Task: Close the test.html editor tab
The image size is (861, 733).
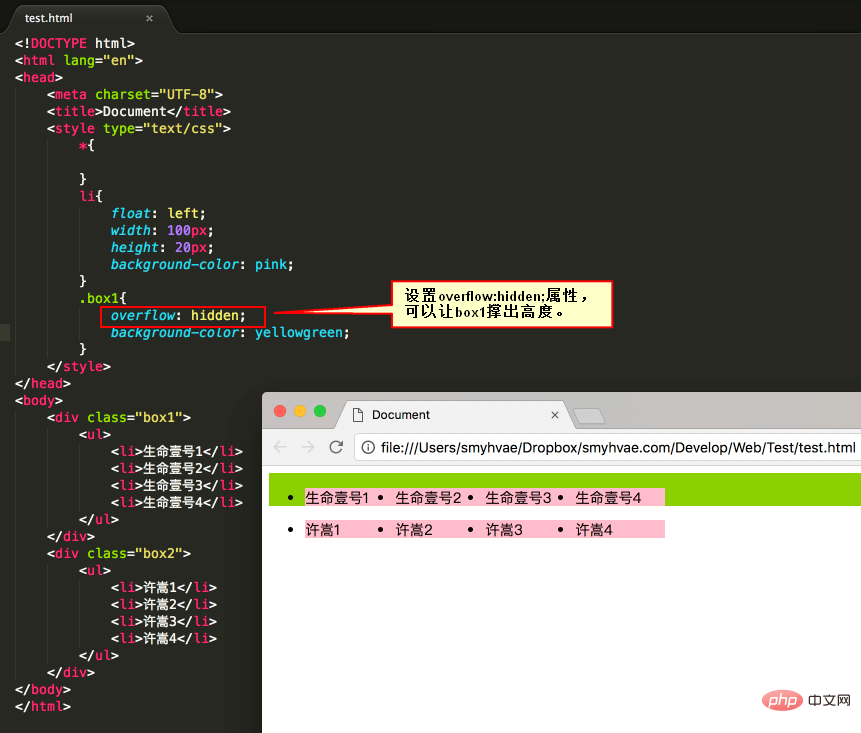Action: pyautogui.click(x=149, y=18)
